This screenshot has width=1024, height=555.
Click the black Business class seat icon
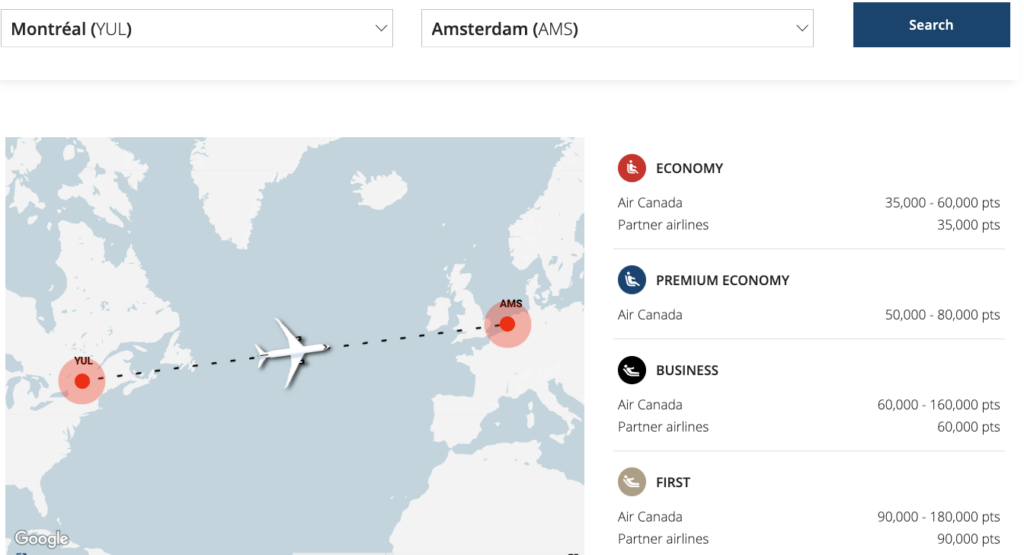click(x=632, y=370)
